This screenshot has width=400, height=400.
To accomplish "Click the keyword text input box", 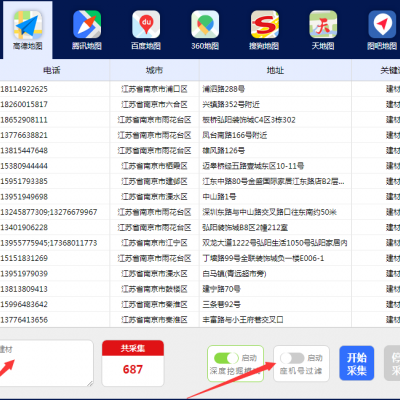I will coord(46,363).
